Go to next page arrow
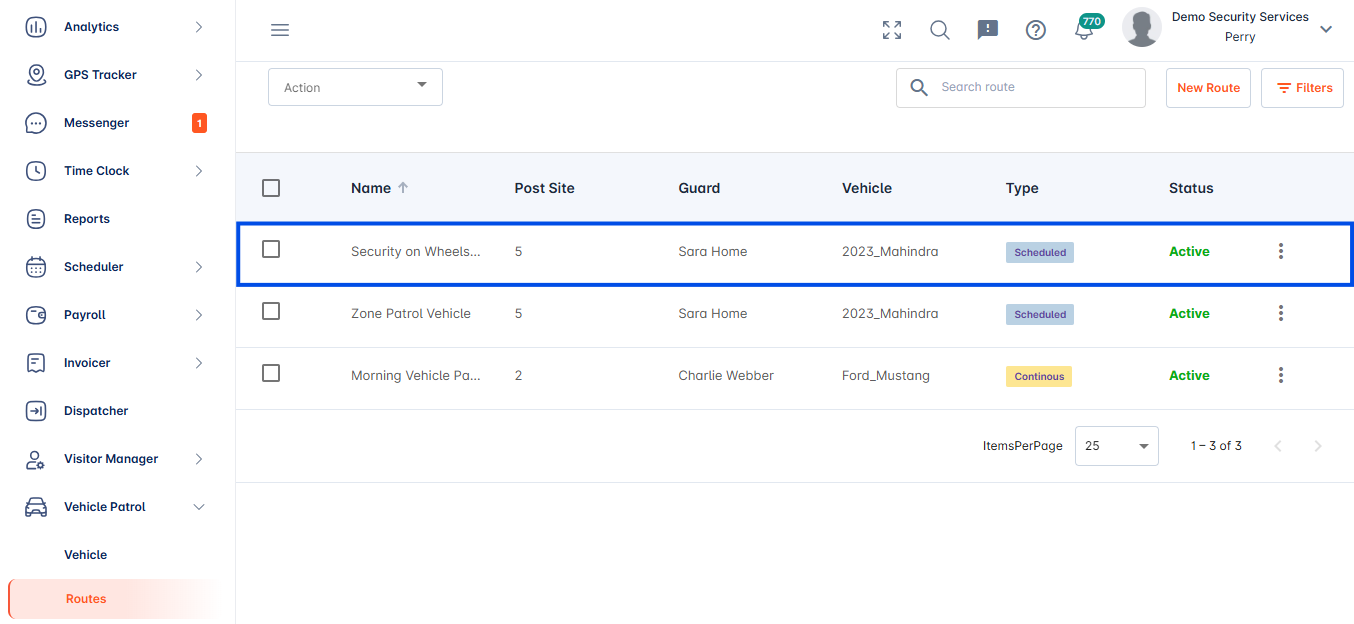The height and width of the screenshot is (624, 1354). [x=1318, y=446]
